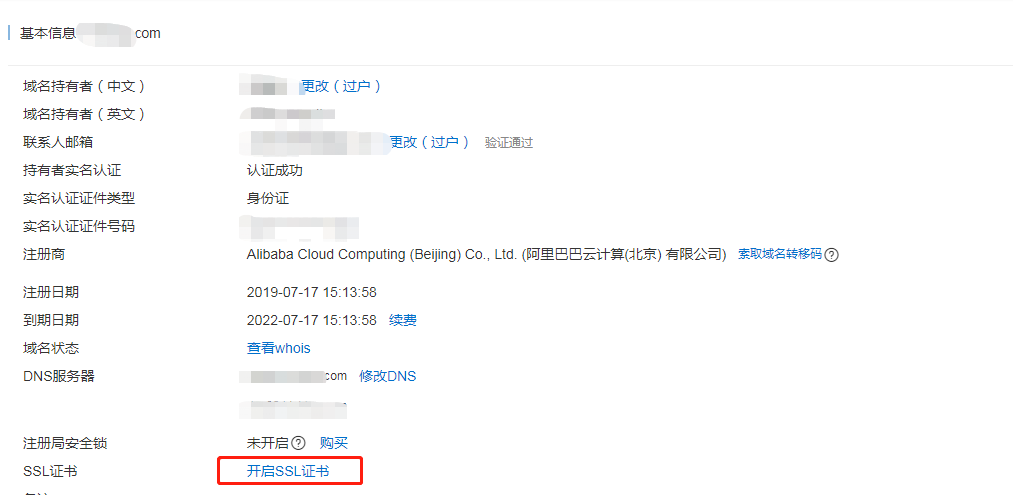Click the 2019-07-17 registration date value
This screenshot has width=1013, height=495.
[x=311, y=292]
